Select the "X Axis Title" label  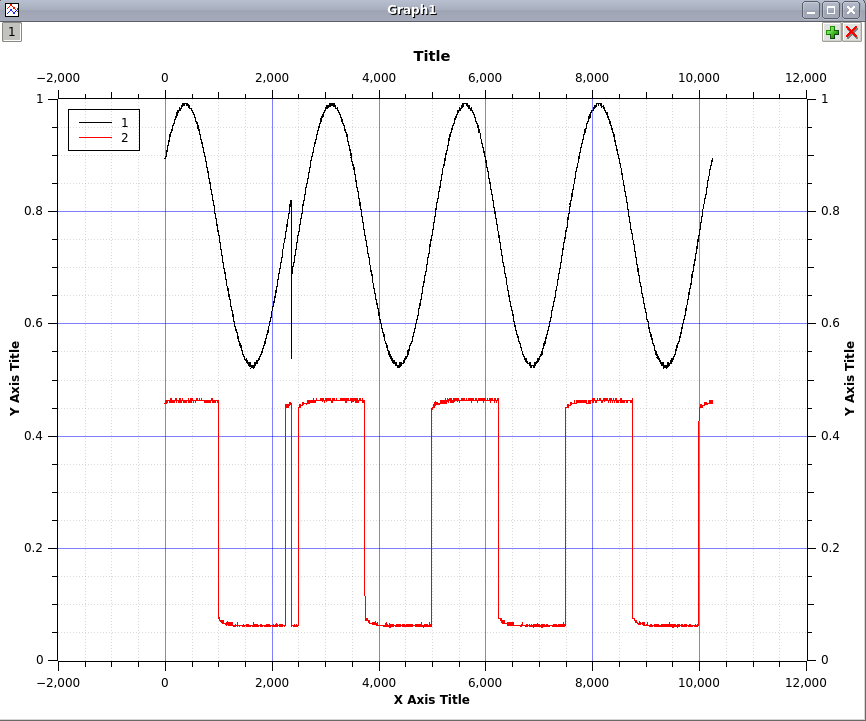pyautogui.click(x=432, y=699)
